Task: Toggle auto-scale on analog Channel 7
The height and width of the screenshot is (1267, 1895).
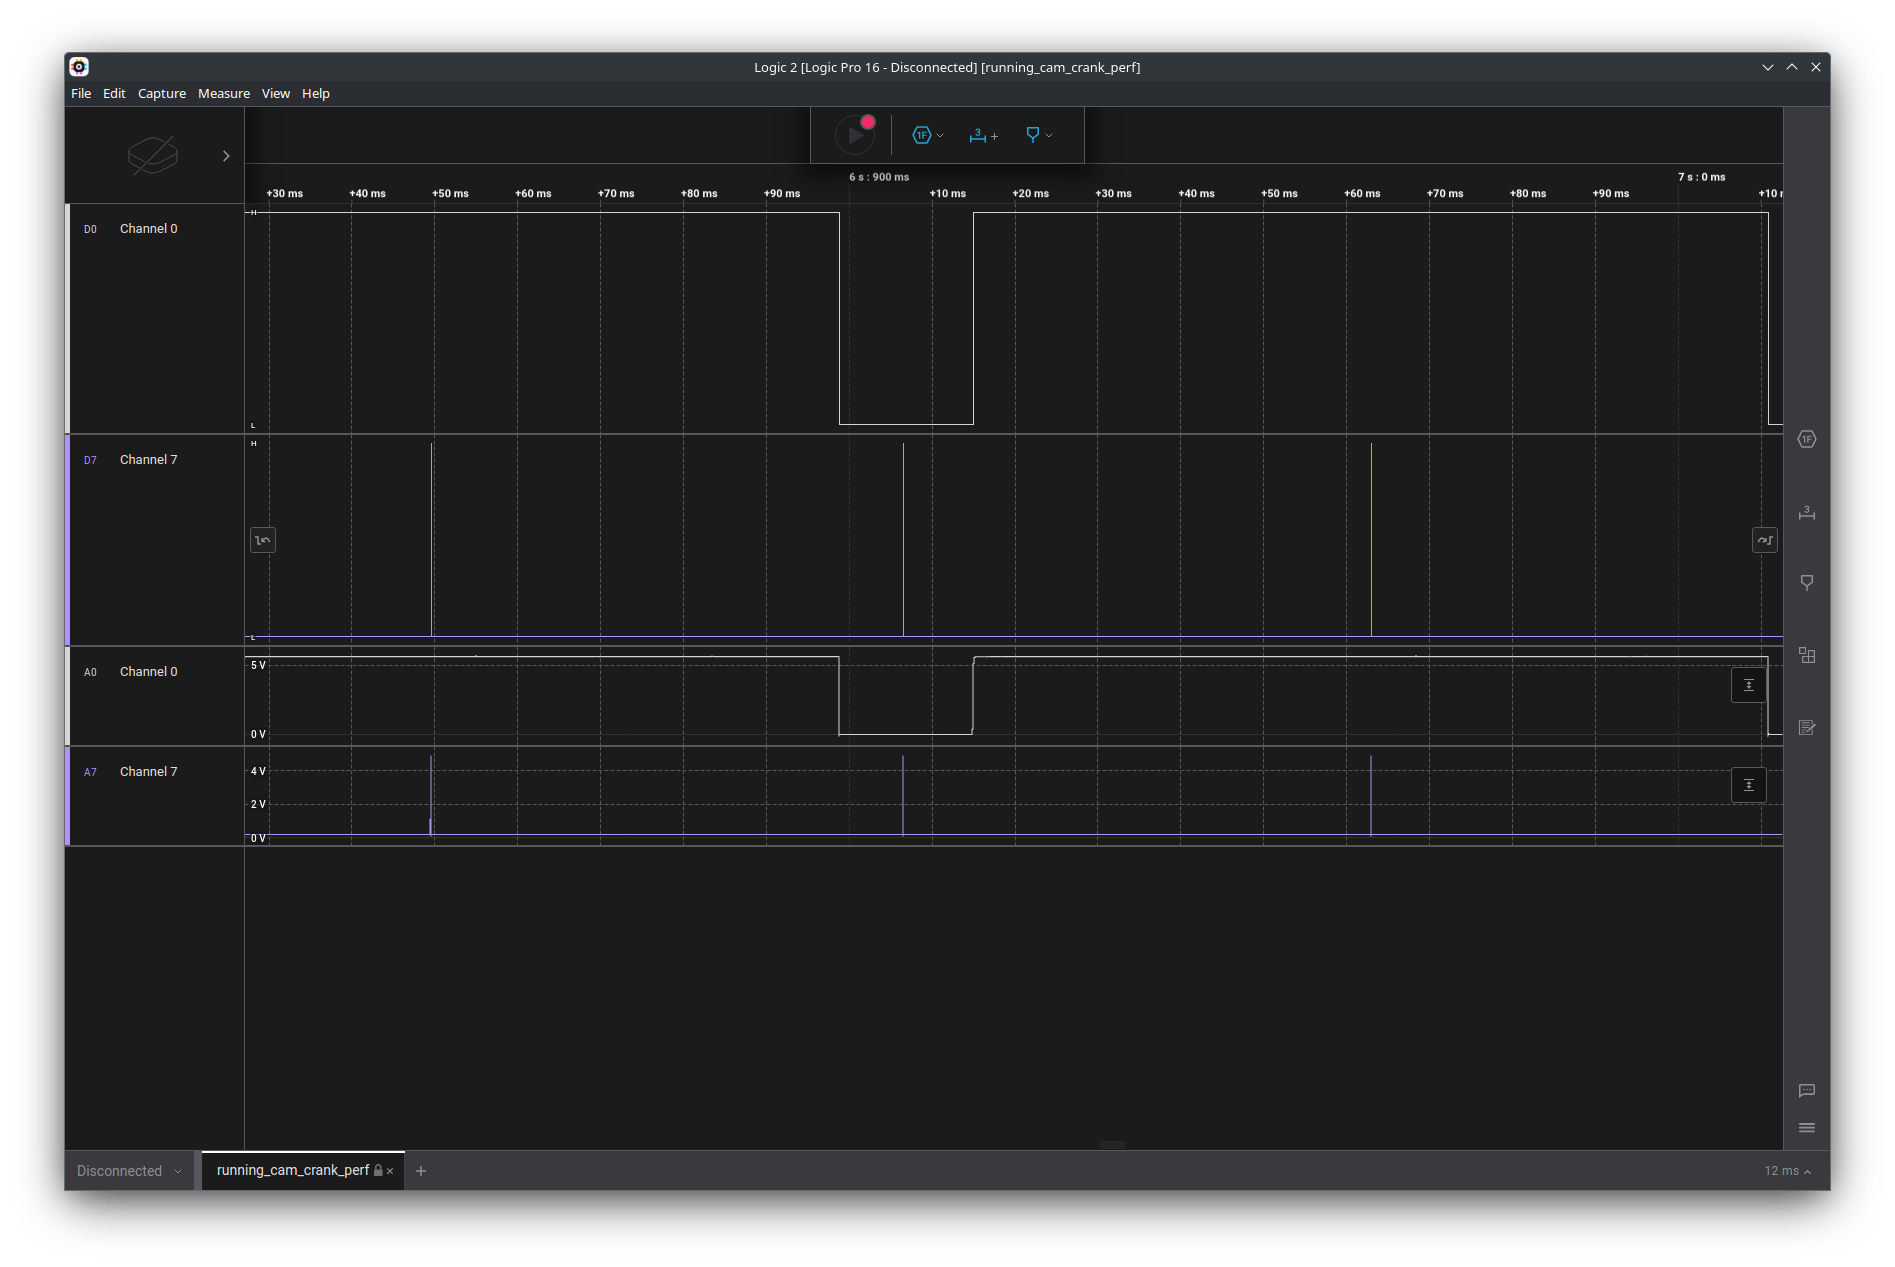Action: [x=1748, y=785]
